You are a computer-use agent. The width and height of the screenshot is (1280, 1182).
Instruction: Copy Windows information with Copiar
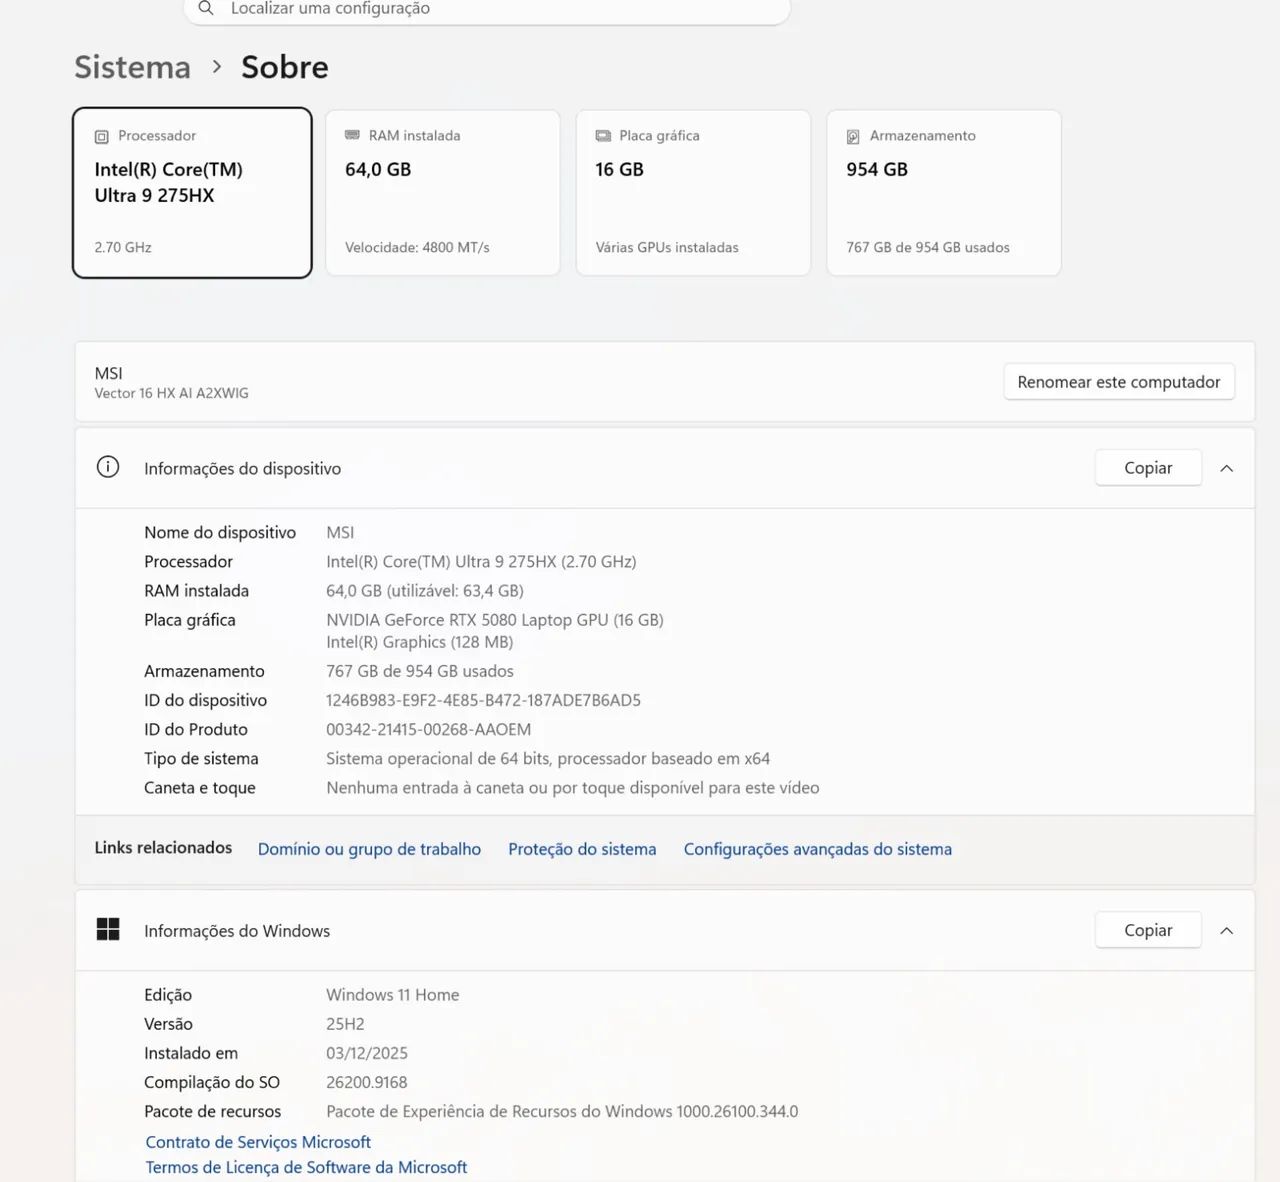click(1148, 930)
